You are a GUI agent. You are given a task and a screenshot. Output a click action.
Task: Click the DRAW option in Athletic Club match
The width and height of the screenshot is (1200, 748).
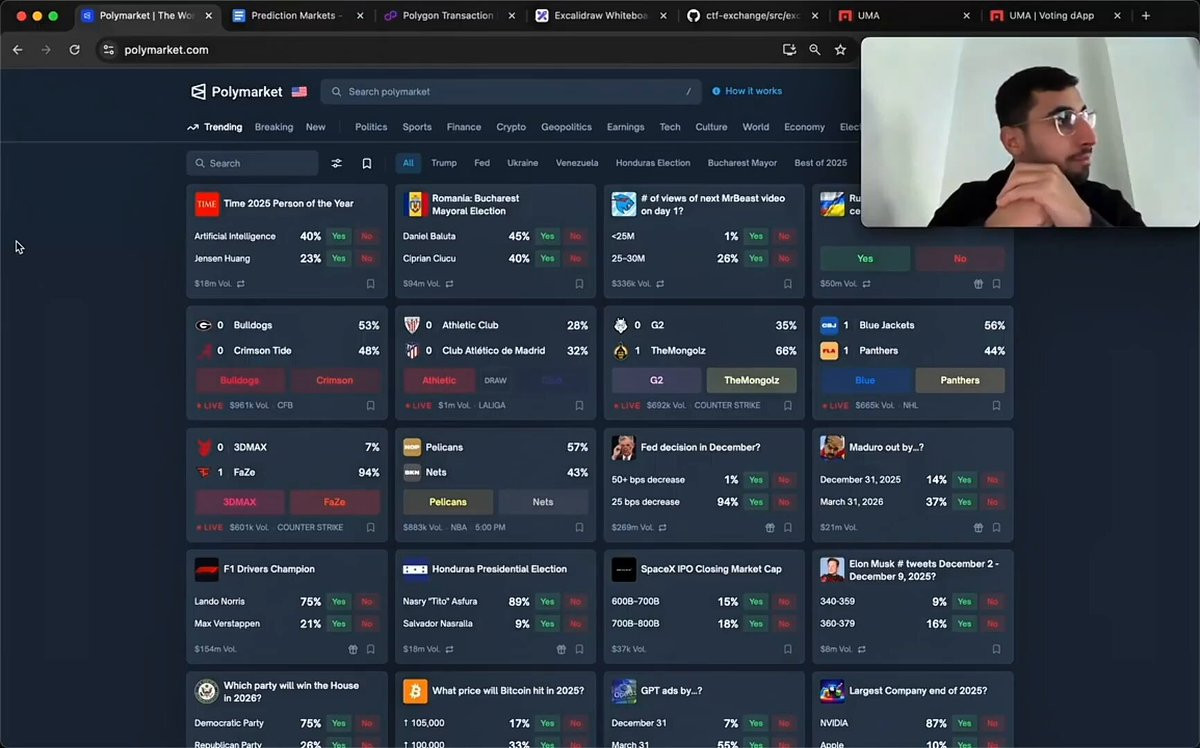point(496,380)
